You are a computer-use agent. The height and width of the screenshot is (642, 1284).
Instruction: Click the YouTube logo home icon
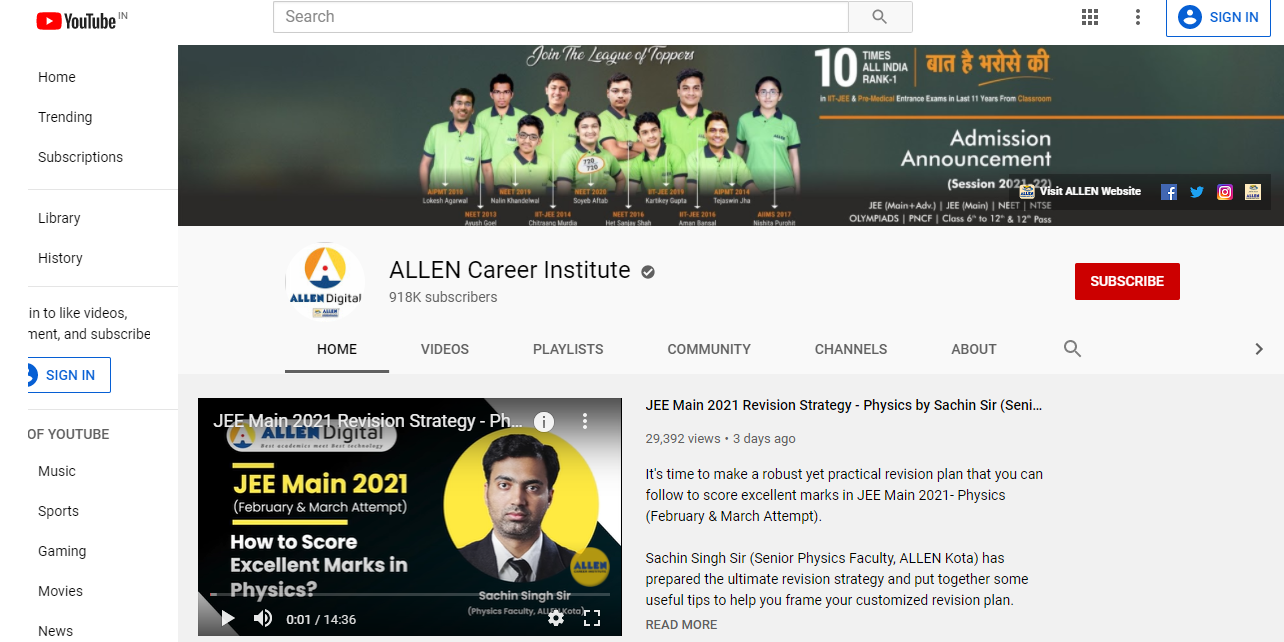76,19
